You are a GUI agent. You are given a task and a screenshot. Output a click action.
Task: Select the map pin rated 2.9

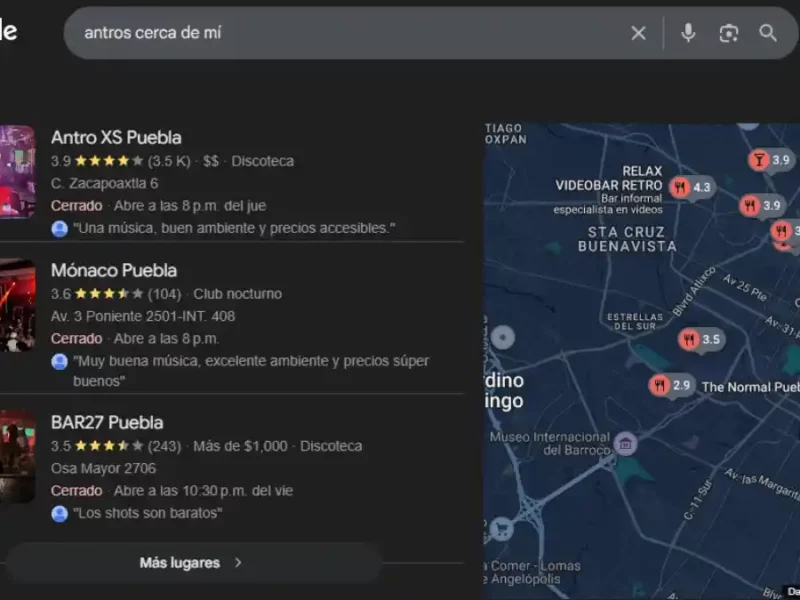click(671, 385)
